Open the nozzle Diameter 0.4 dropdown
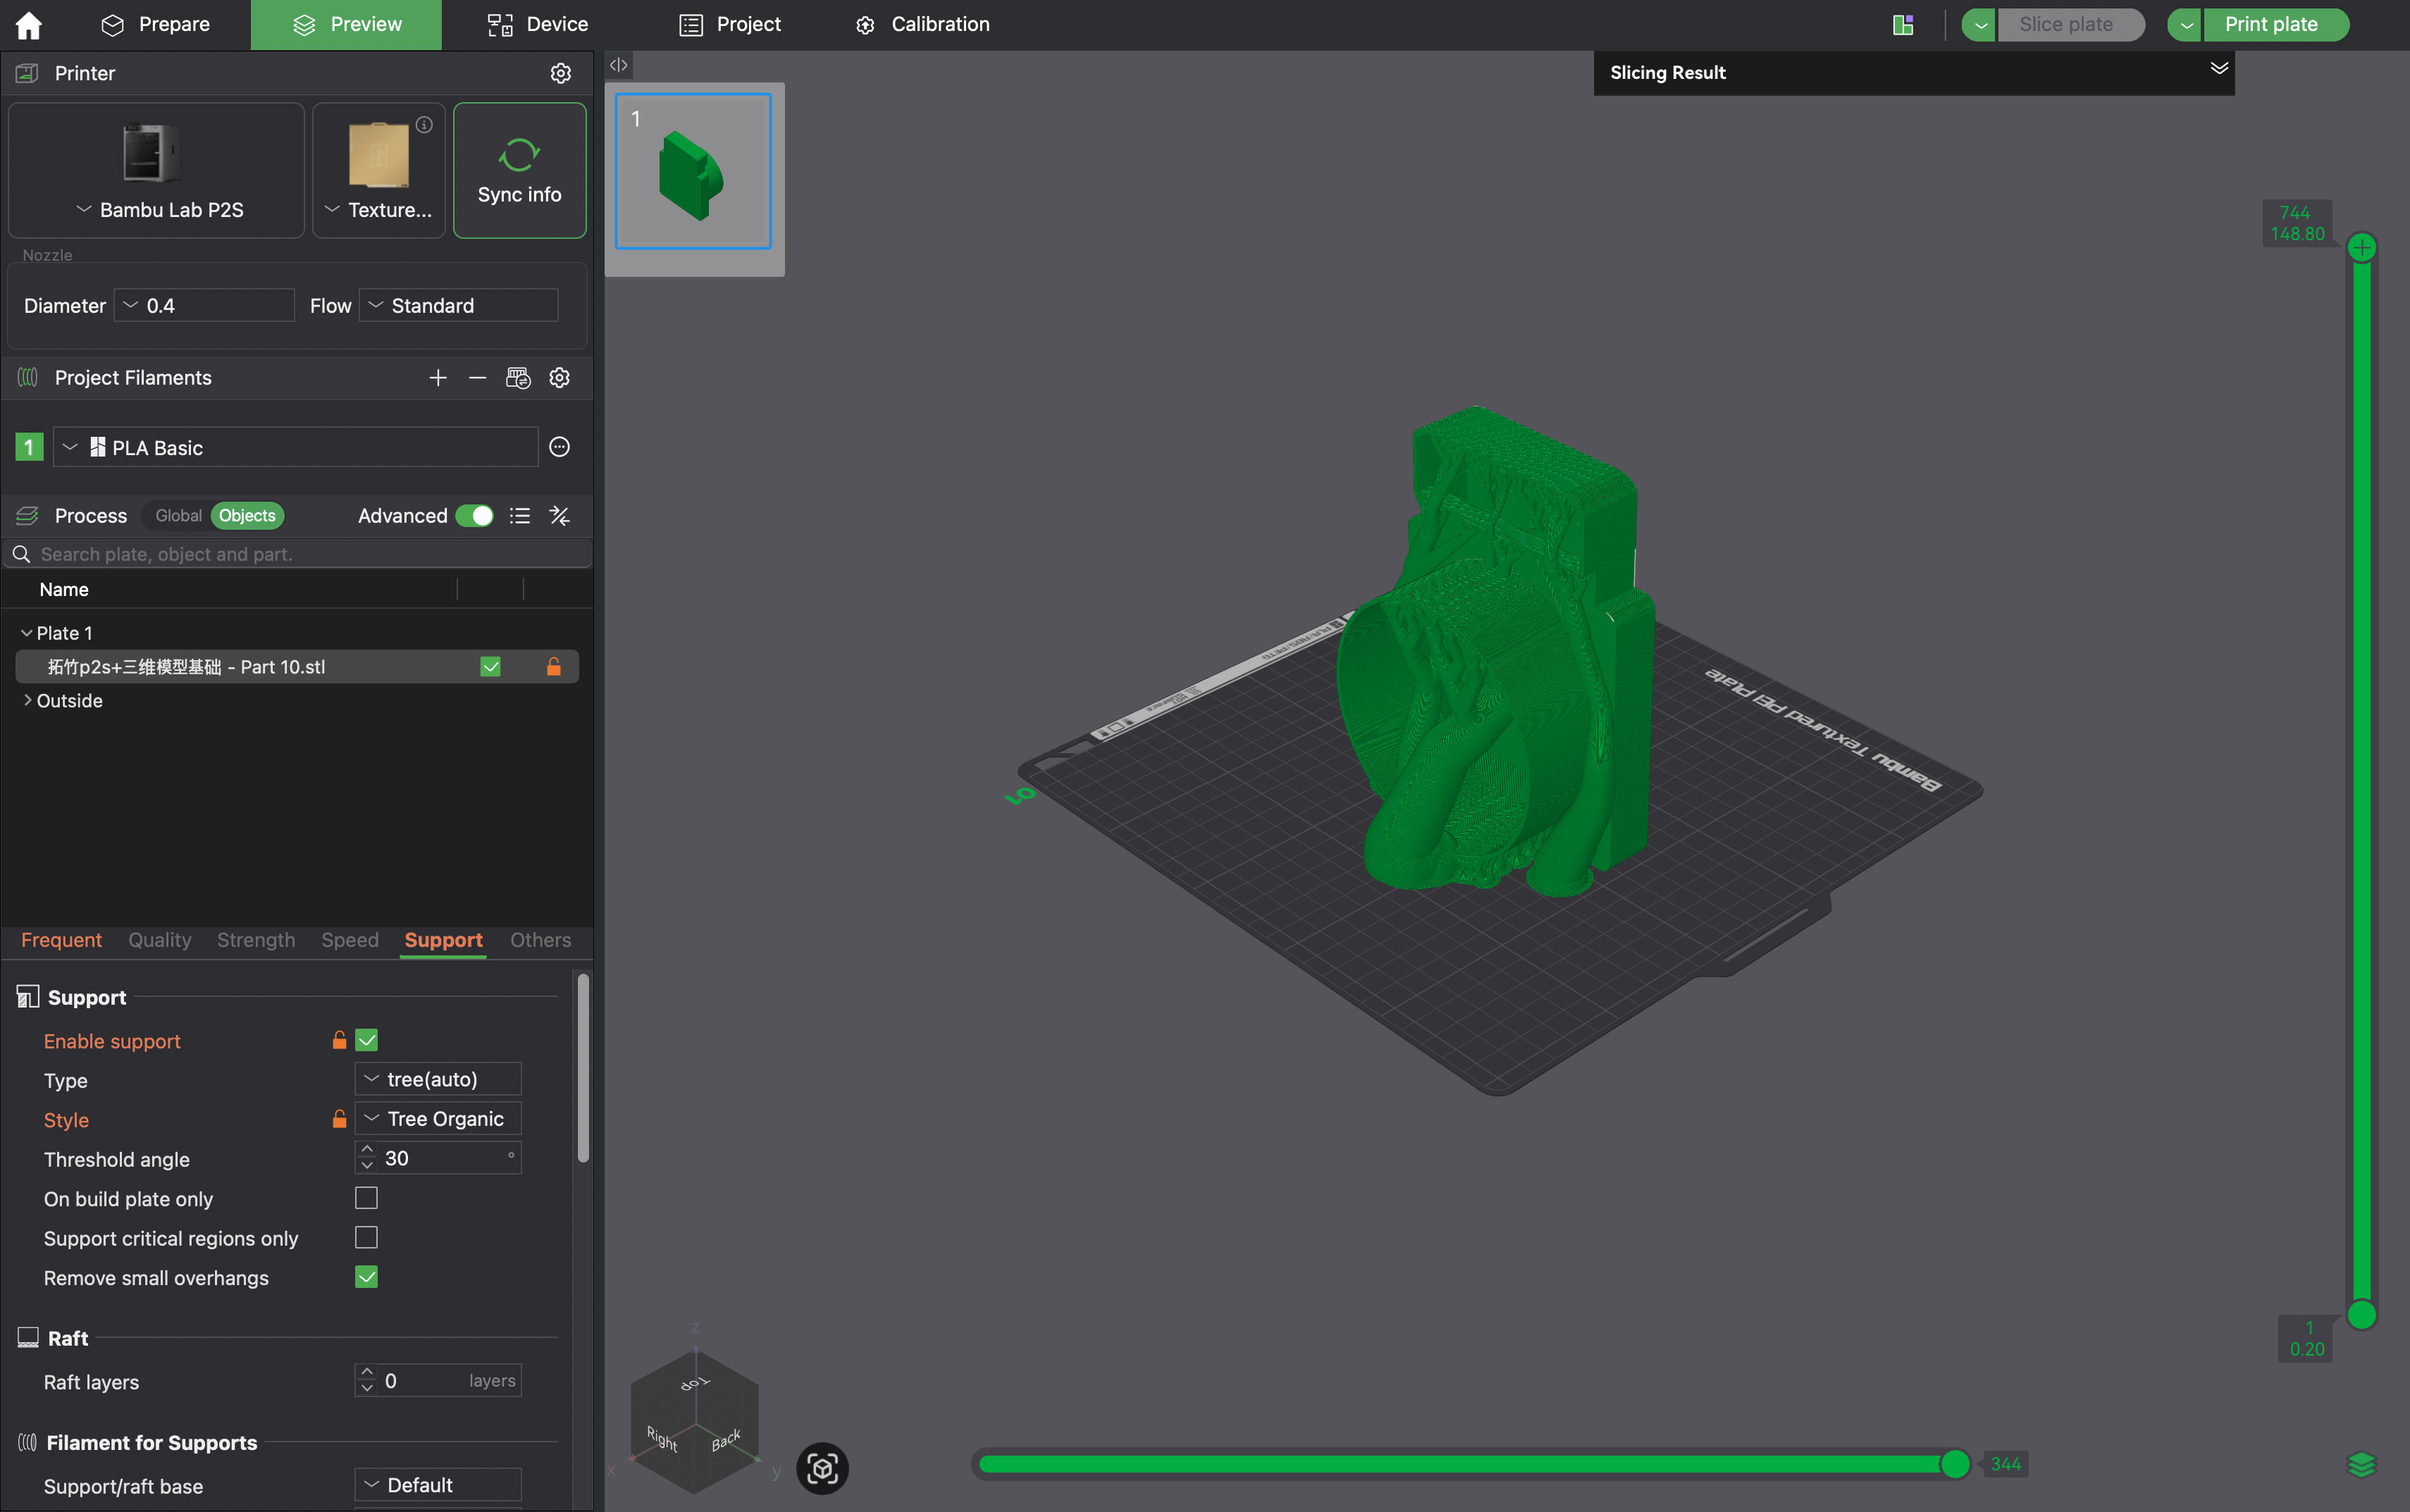This screenshot has width=2410, height=1512. (x=204, y=305)
